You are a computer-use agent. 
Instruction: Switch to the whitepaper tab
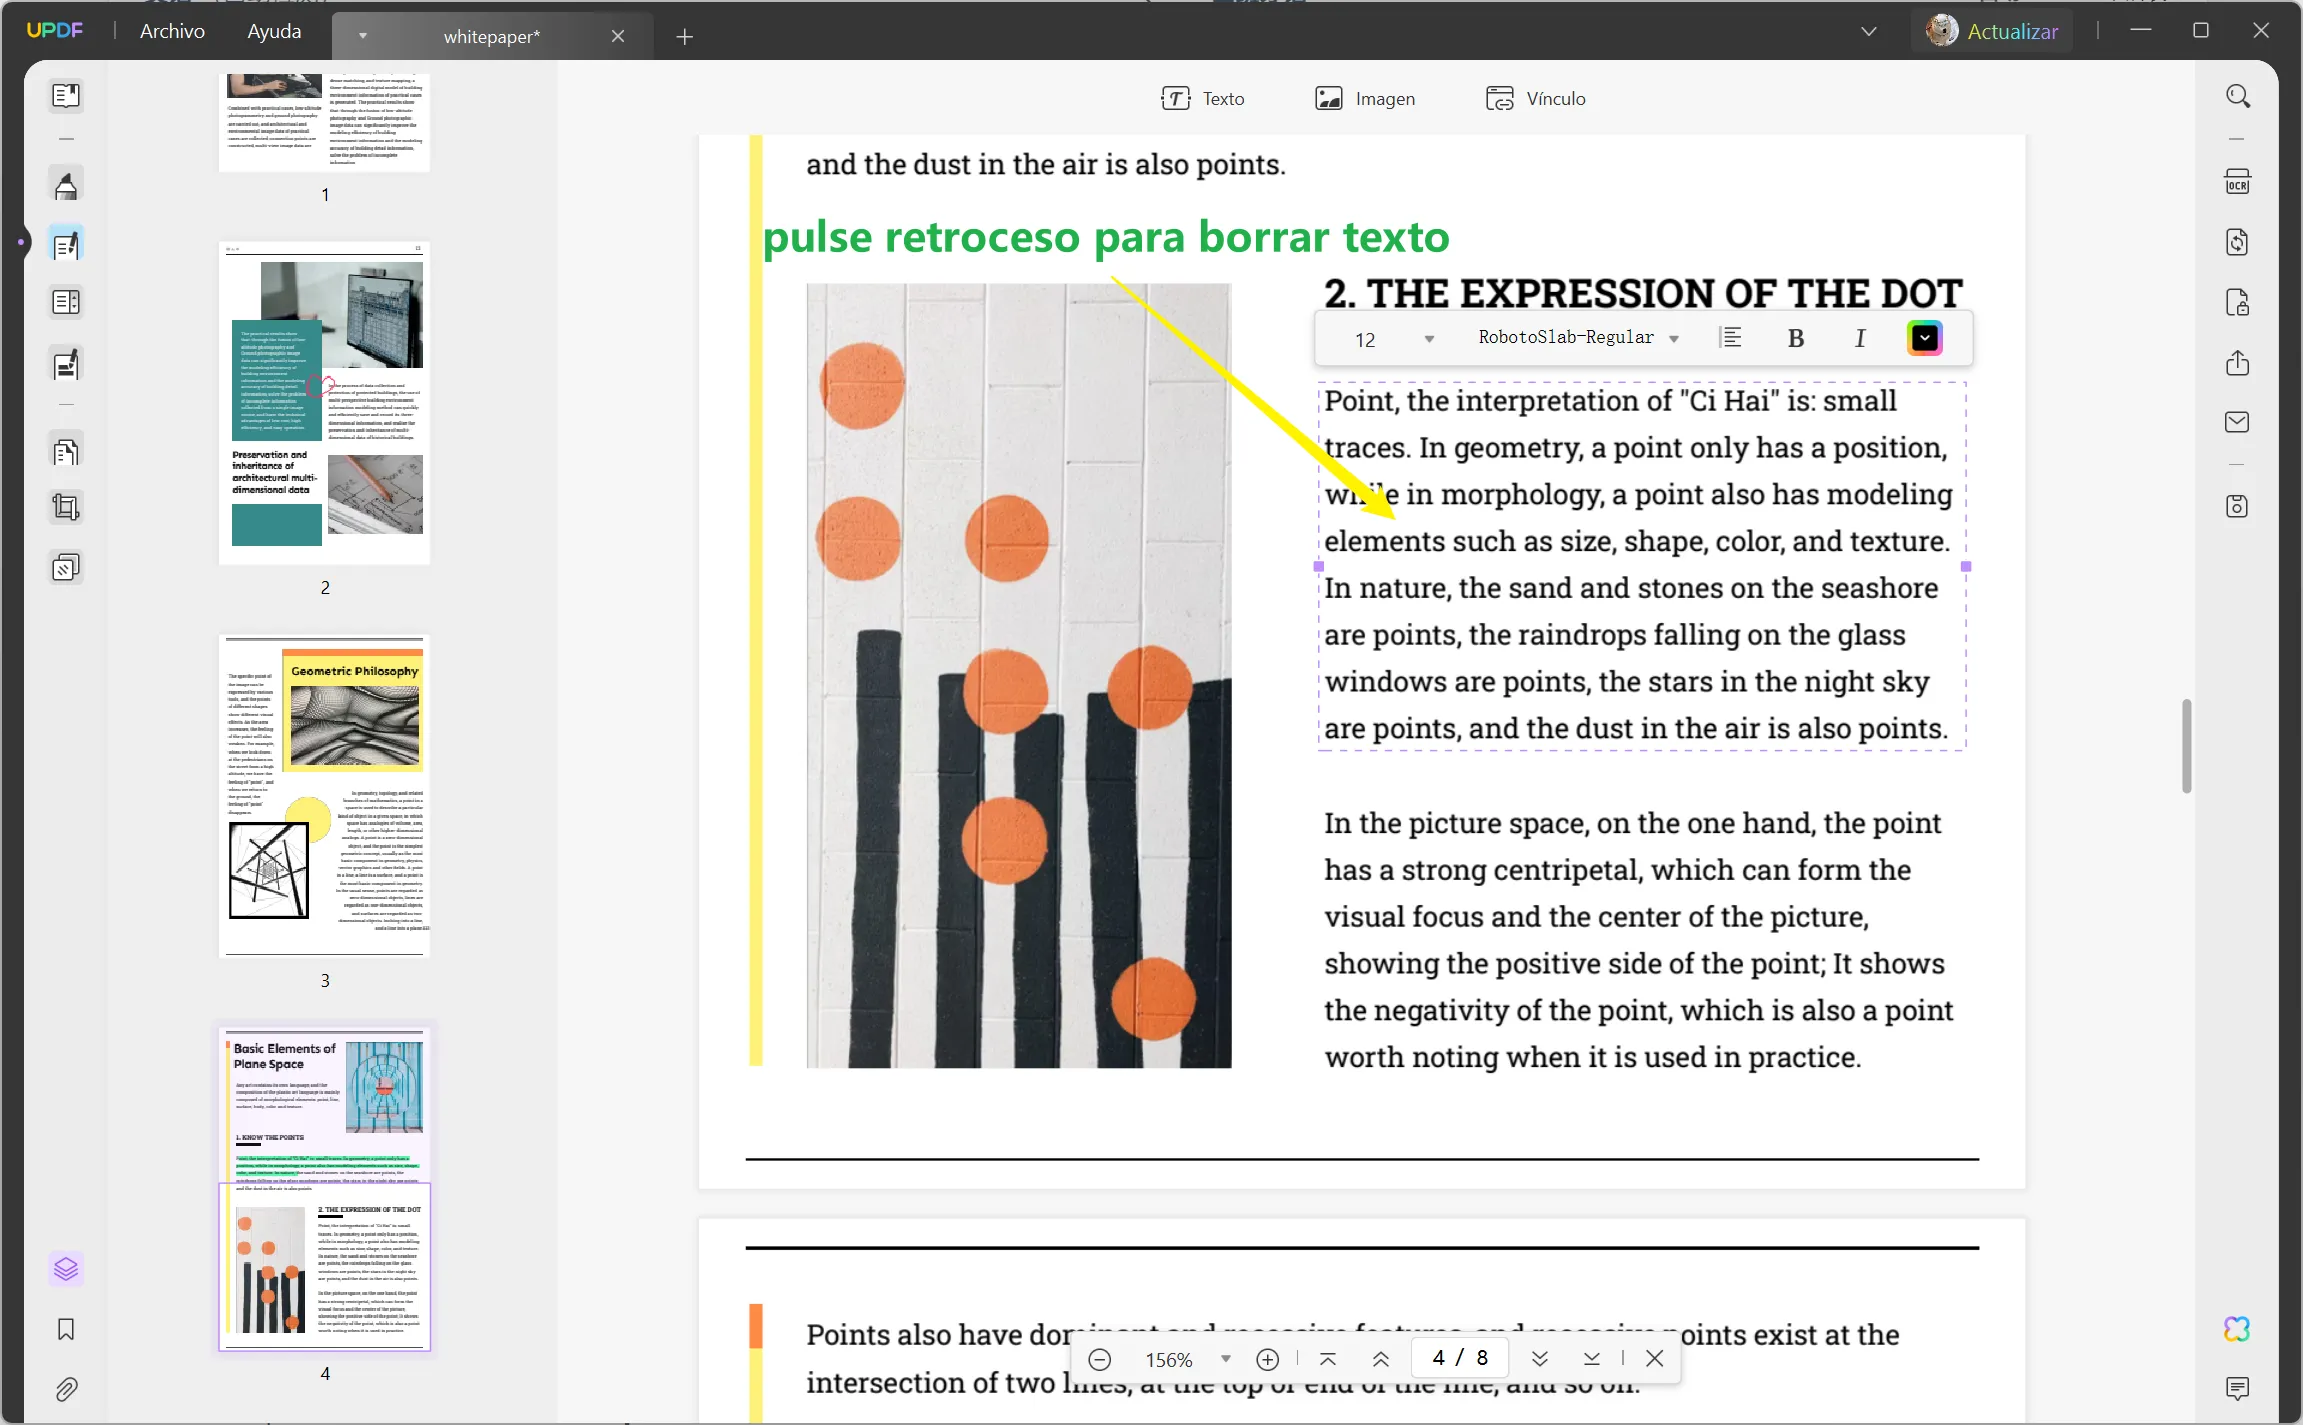[492, 37]
